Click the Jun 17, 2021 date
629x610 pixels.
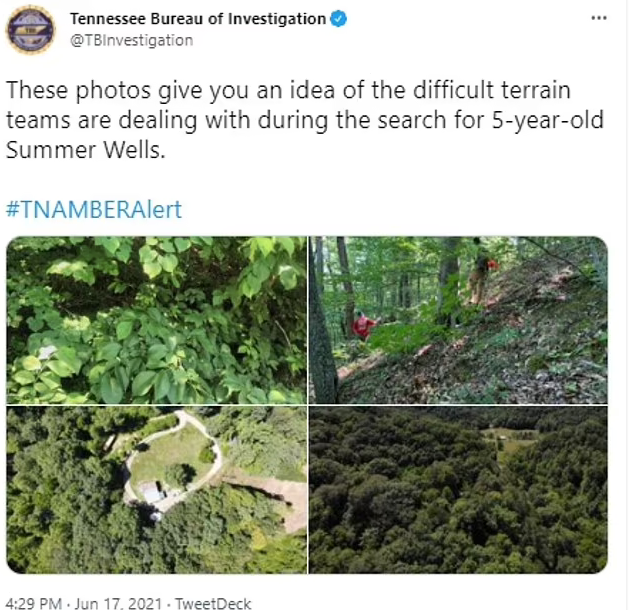(x=118, y=603)
